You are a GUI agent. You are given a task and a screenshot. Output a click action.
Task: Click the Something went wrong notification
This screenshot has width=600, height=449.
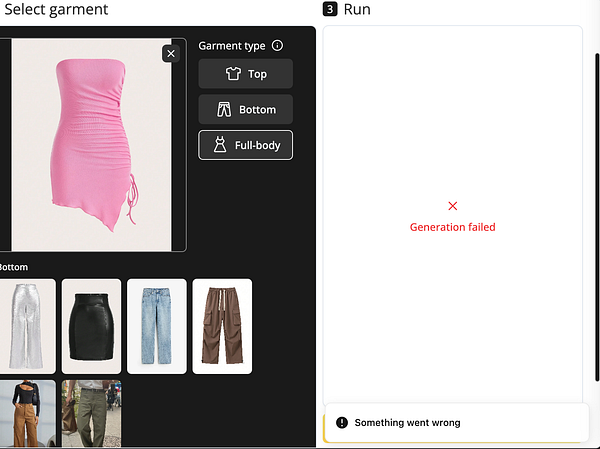click(x=456, y=423)
